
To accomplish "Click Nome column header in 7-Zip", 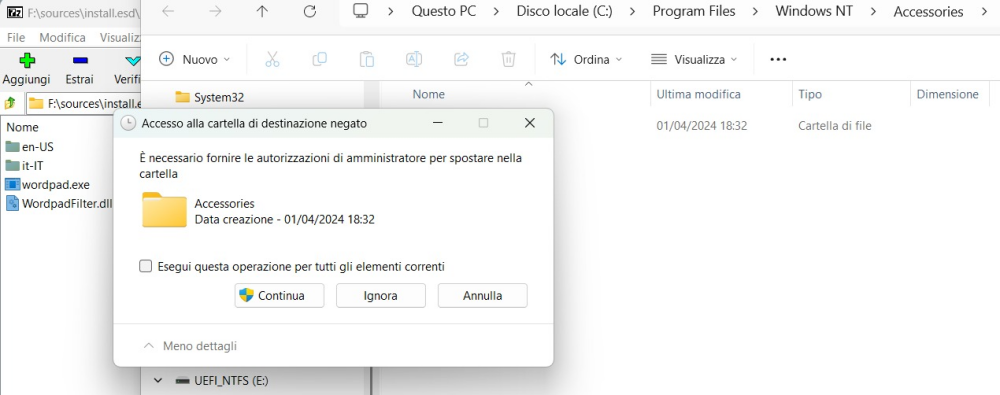I will coord(22,127).
